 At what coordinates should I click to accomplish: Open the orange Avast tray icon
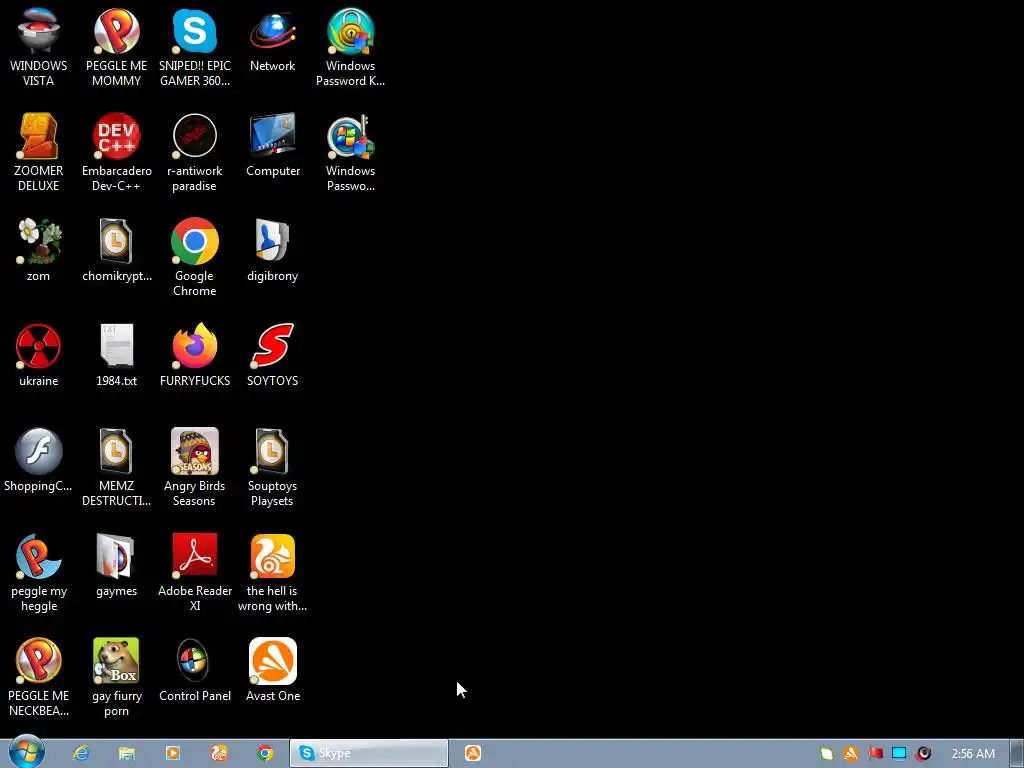coord(850,754)
